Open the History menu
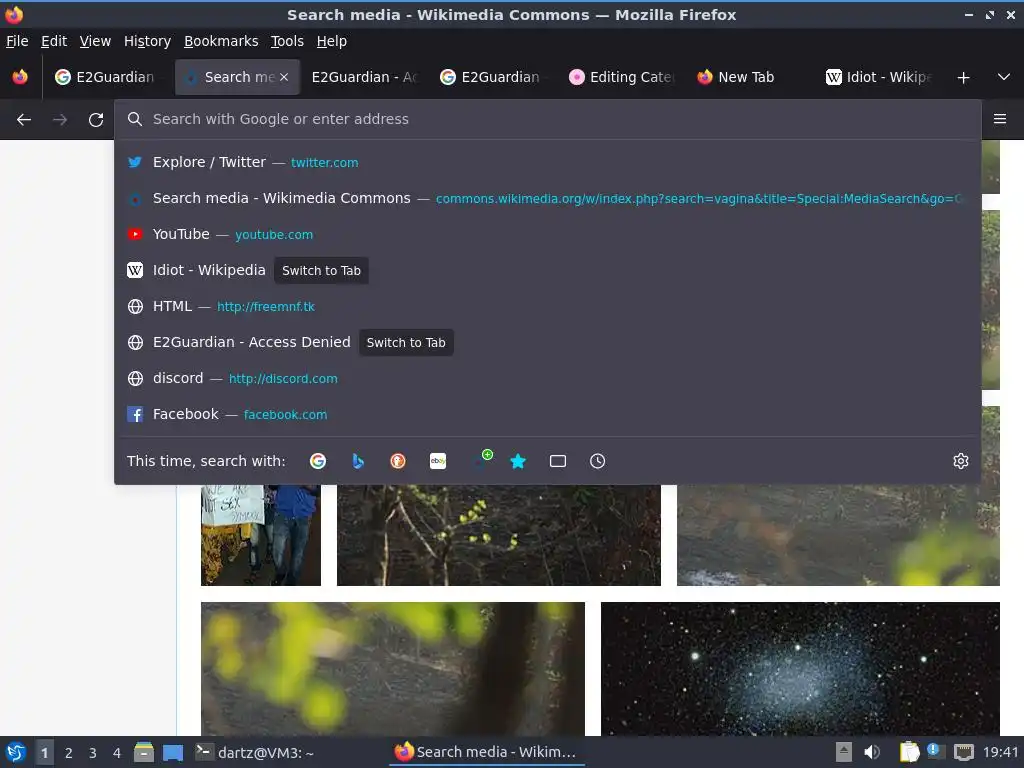 [x=147, y=41]
